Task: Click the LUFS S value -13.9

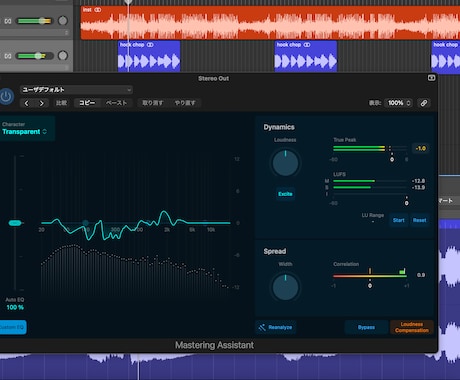Action: [418, 188]
